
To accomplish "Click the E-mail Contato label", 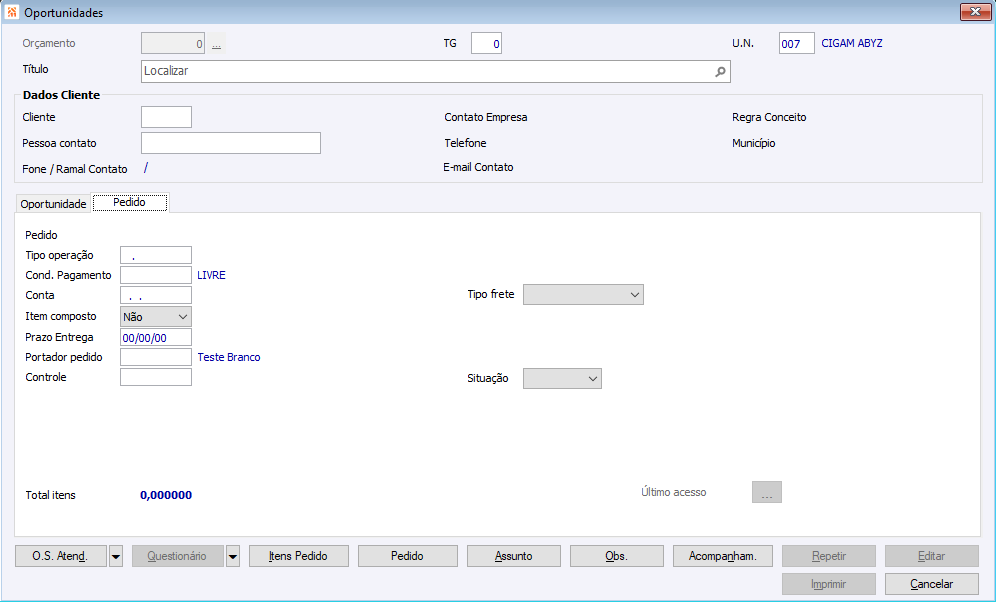I will (x=478, y=168).
